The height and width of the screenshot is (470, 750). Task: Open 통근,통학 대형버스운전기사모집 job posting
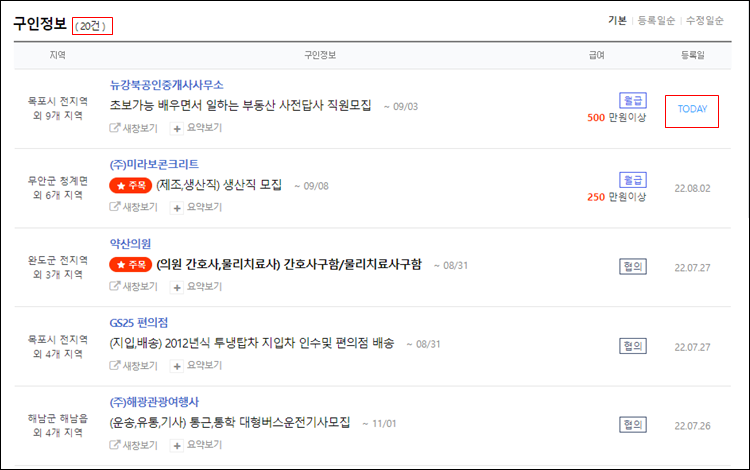click(x=230, y=423)
